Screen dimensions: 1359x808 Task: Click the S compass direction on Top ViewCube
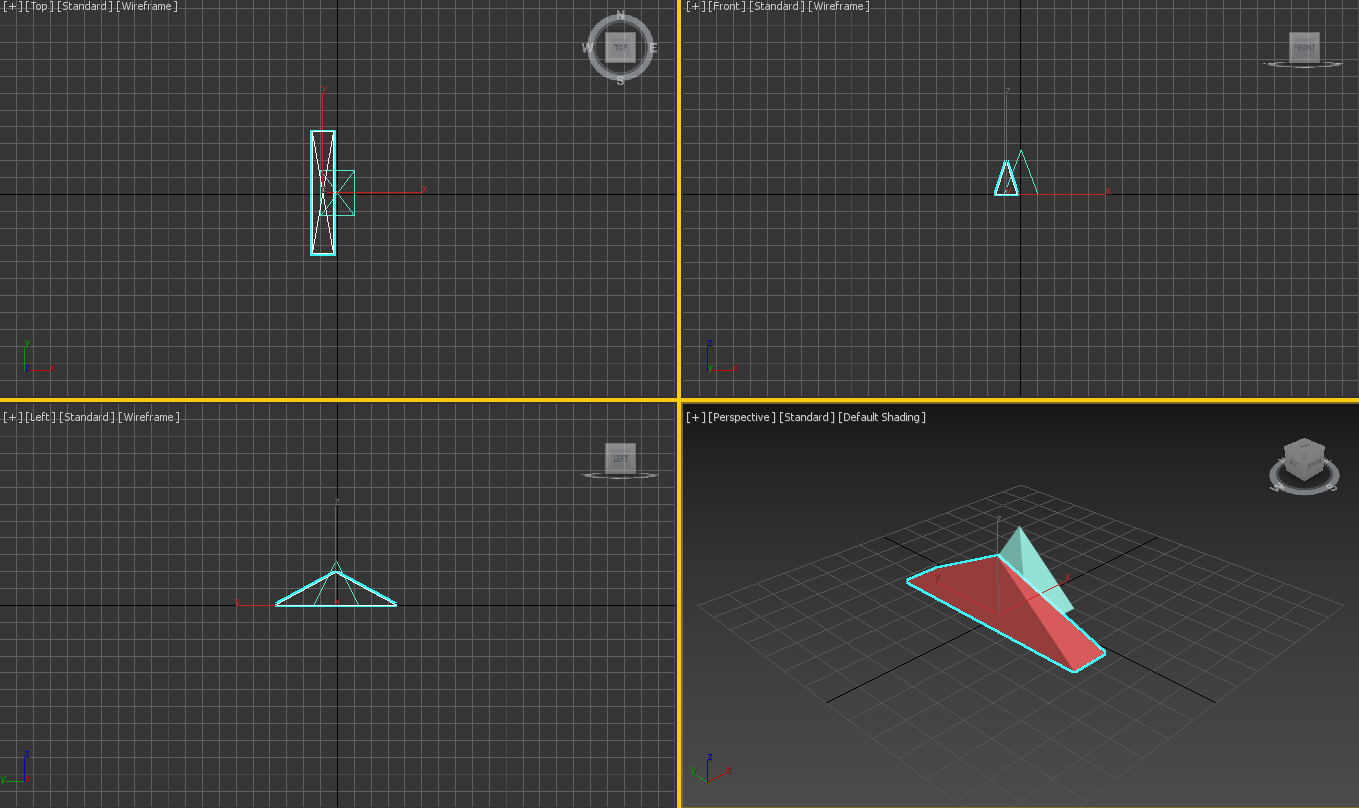[x=620, y=80]
